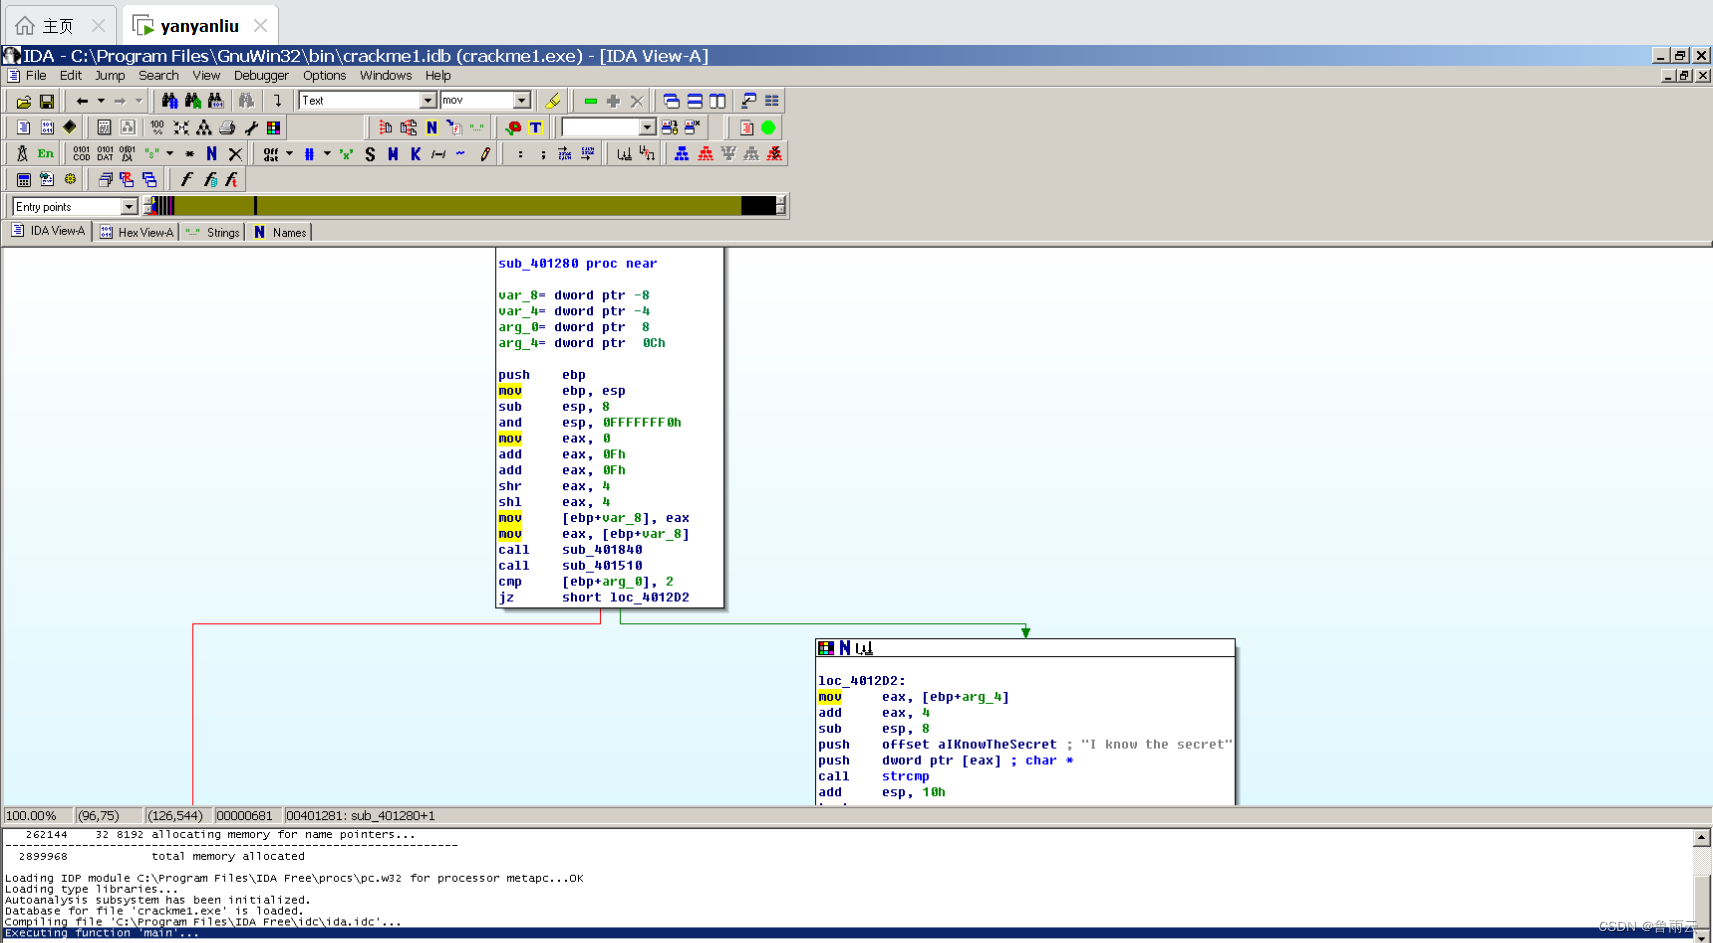Image resolution: width=1713 pixels, height=943 pixels.
Task: Click the color icon in loc_4012D2 node header
Action: [826, 648]
